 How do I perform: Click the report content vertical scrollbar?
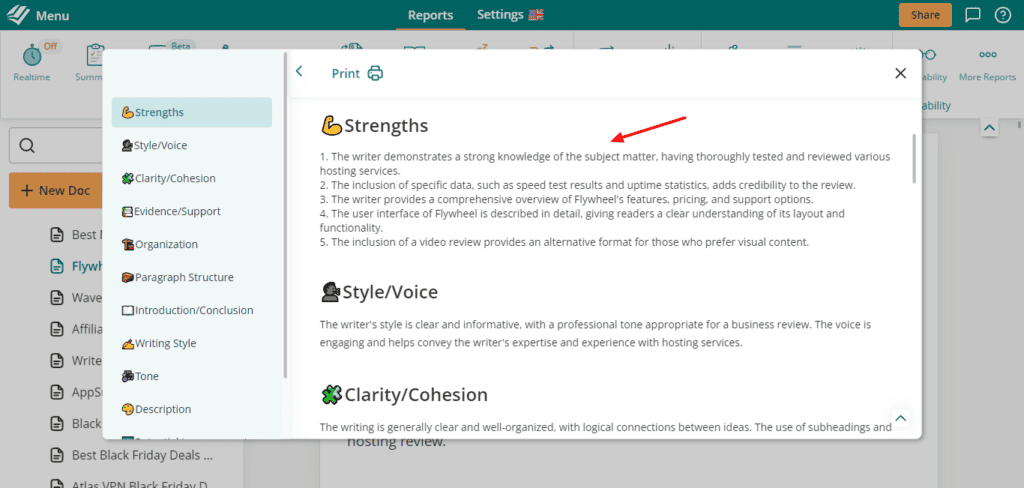click(x=914, y=160)
